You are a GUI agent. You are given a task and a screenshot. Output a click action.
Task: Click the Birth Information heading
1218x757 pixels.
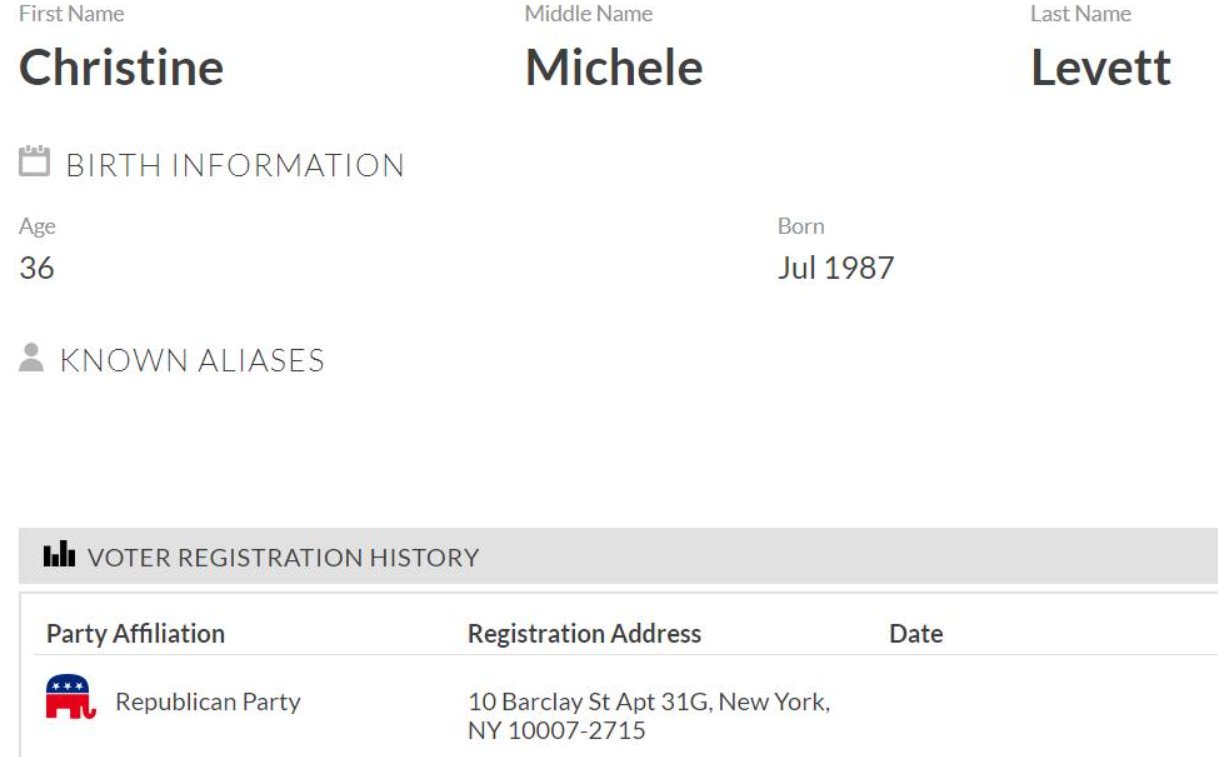[235, 165]
